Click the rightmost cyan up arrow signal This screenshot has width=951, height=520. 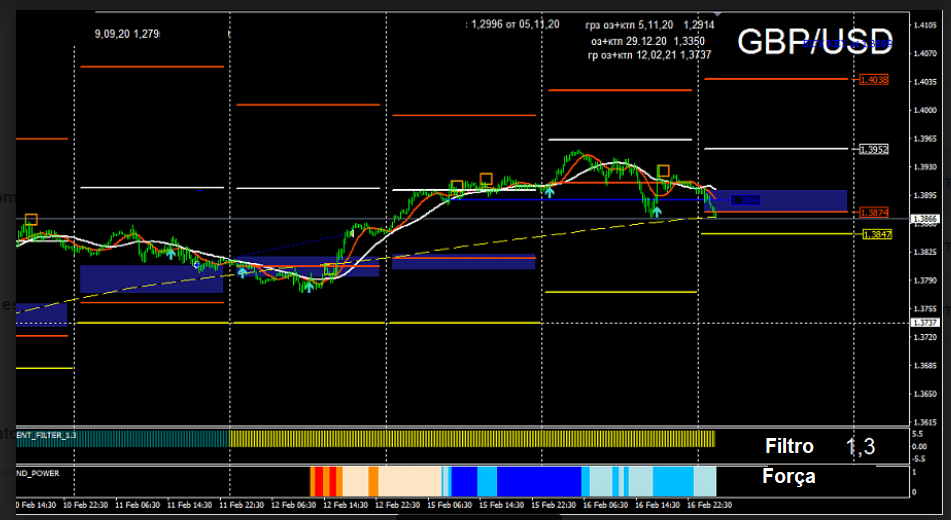(656, 211)
